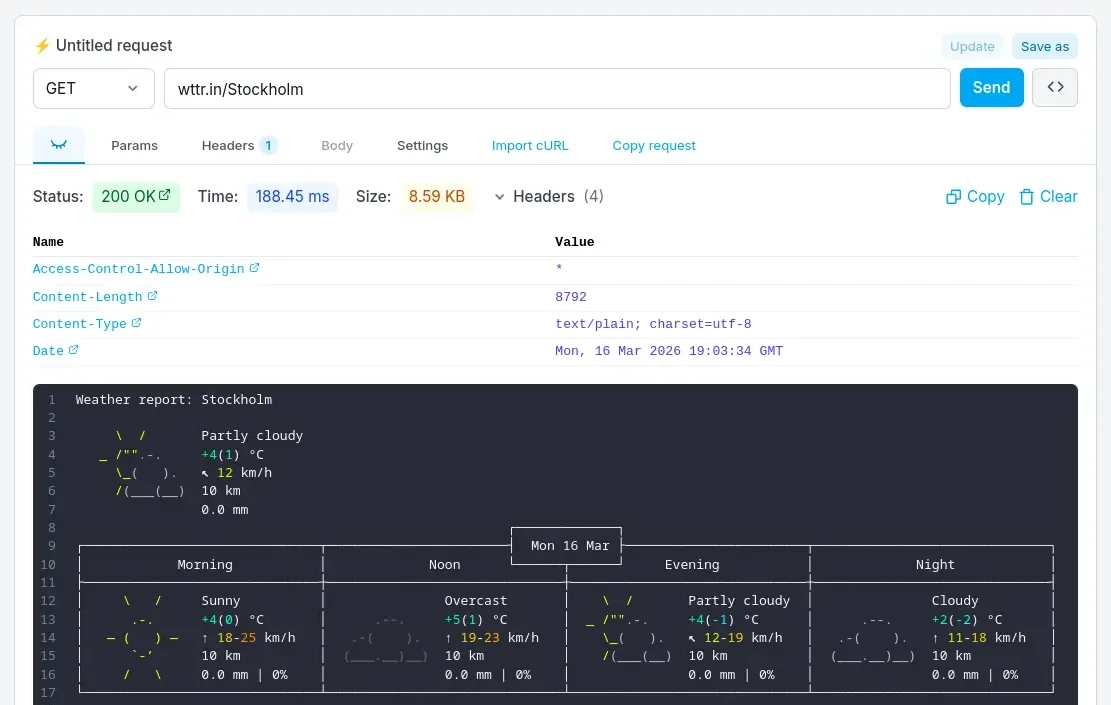Screen dimensions: 1111x705
Task: Click the code snippet brackets icon
Action: [1055, 87]
